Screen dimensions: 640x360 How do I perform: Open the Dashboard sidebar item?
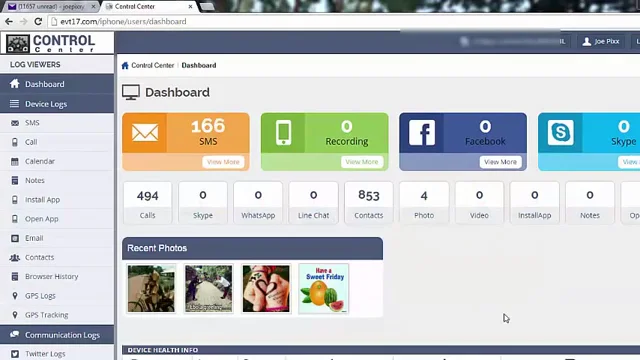tap(57, 84)
